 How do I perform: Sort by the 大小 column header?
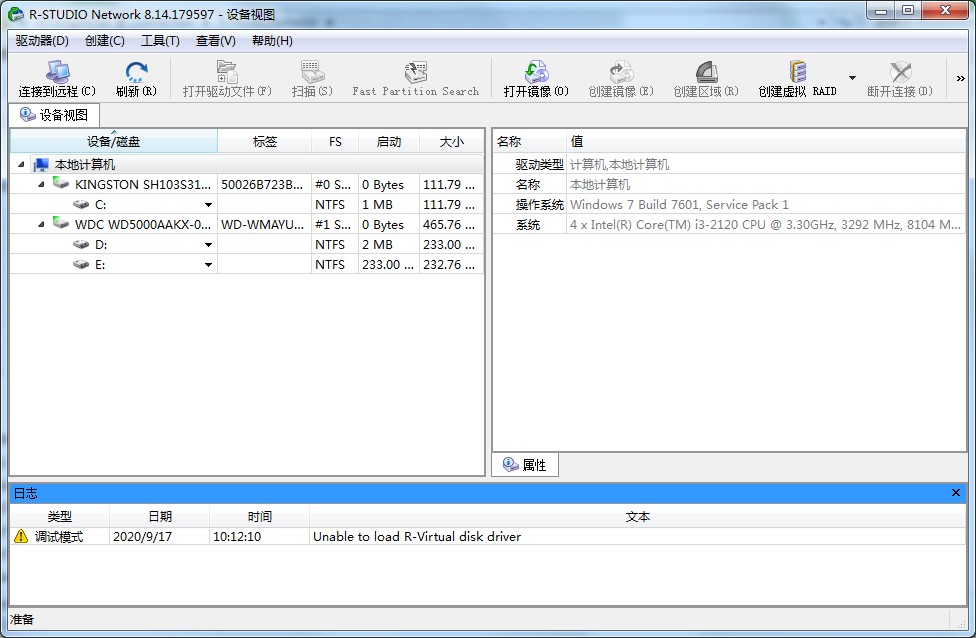[x=451, y=141]
